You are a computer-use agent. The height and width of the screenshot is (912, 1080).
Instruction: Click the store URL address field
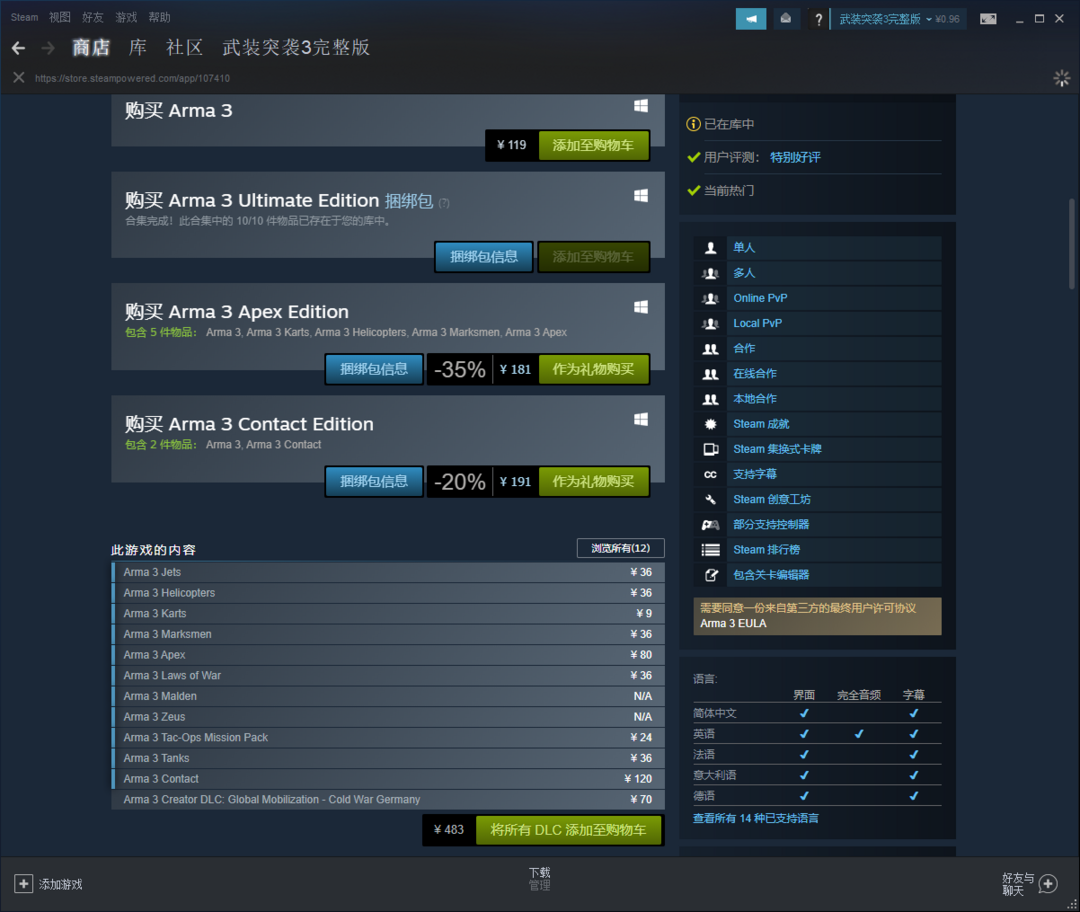[x=132, y=79]
